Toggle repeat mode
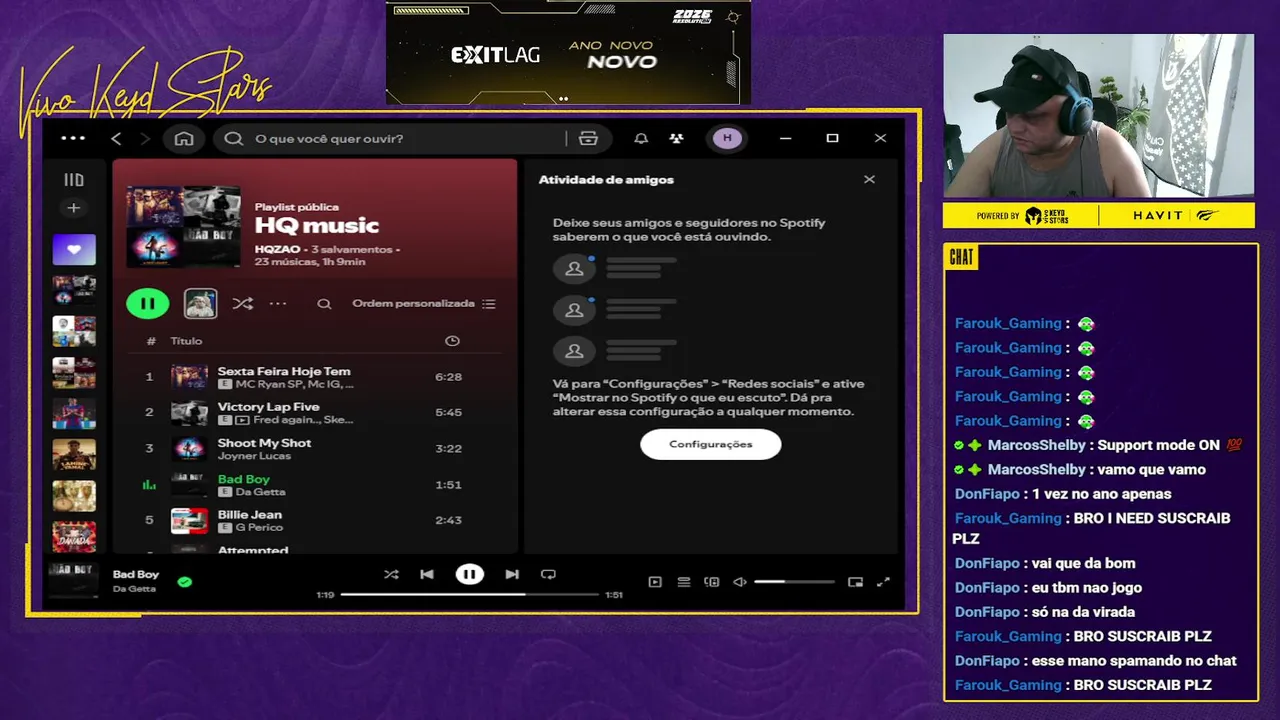Image resolution: width=1280 pixels, height=720 pixels. coord(548,574)
